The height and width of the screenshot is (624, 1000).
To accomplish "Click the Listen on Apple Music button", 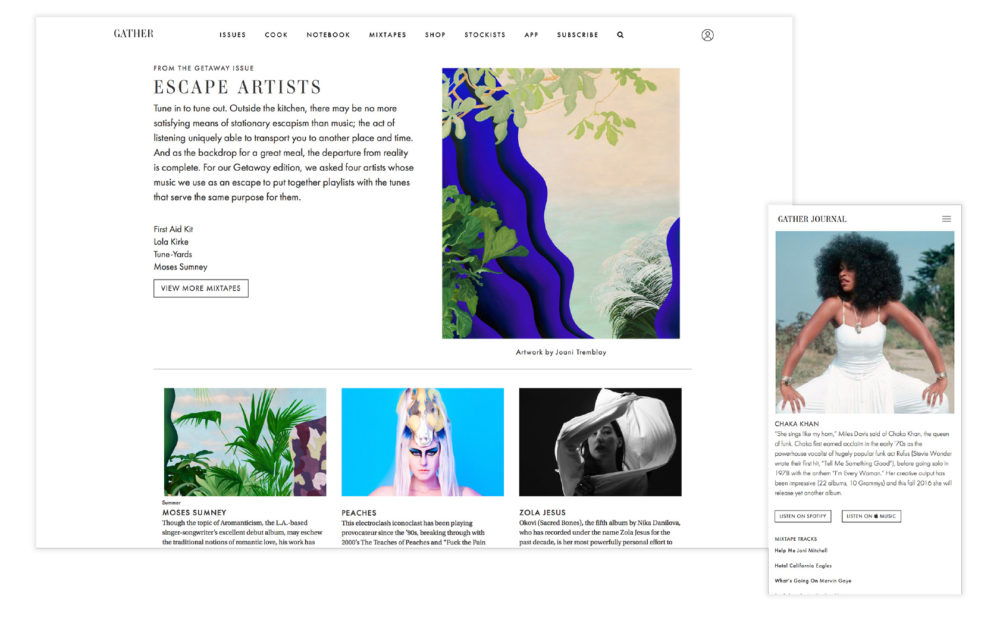I will click(871, 516).
